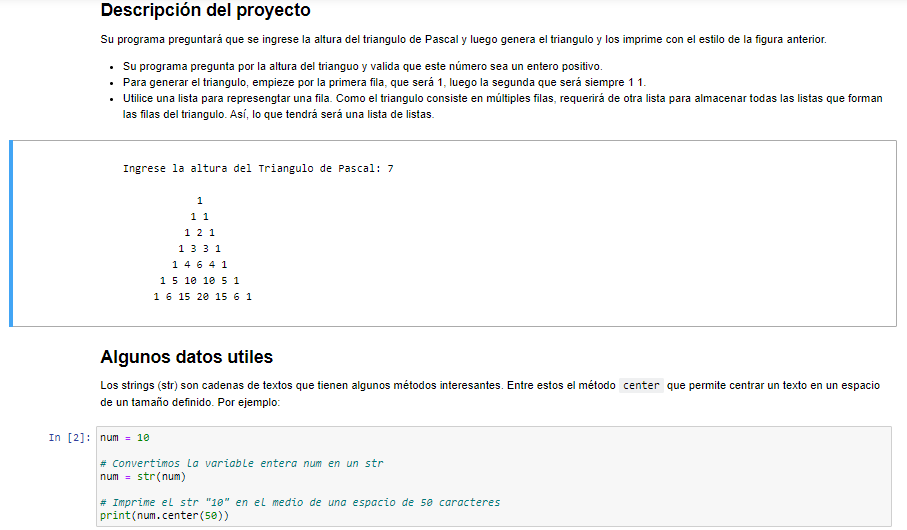Click the 'Convertimos la variable' comment line
The height and width of the screenshot is (530, 907).
(x=241, y=463)
